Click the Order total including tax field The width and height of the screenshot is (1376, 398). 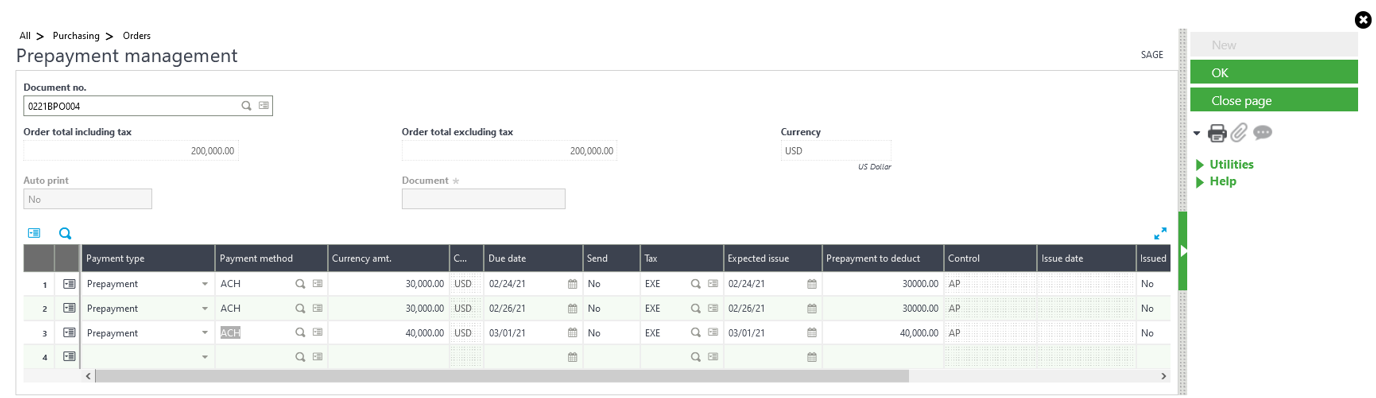pyautogui.click(x=131, y=151)
